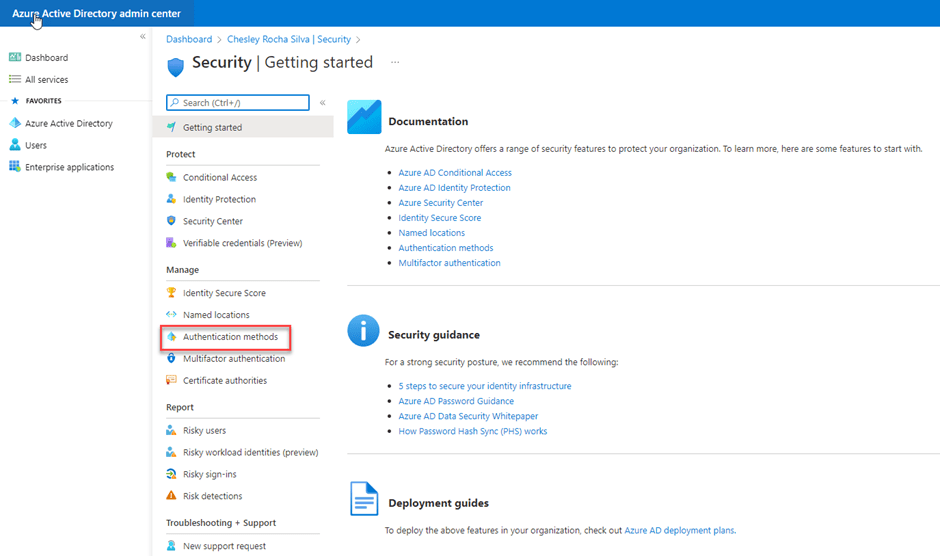The height and width of the screenshot is (556, 940).
Task: Click the Enterprise applications grid icon
Action: (x=15, y=167)
